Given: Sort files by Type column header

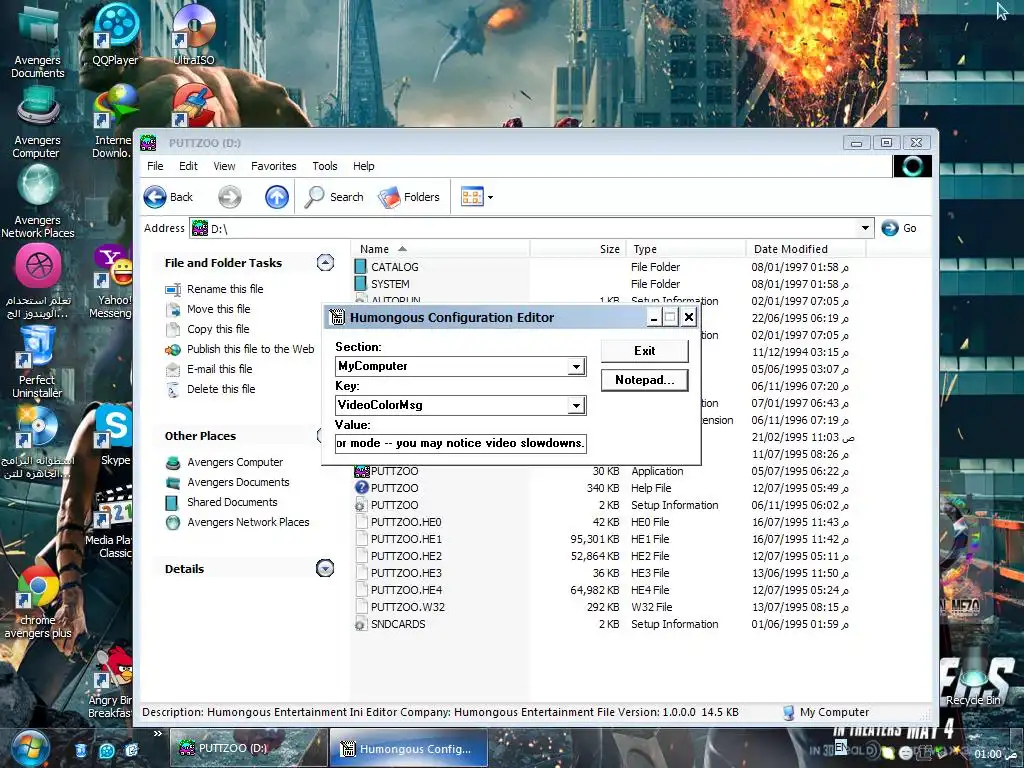Looking at the screenshot, I should pyautogui.click(x=686, y=249).
